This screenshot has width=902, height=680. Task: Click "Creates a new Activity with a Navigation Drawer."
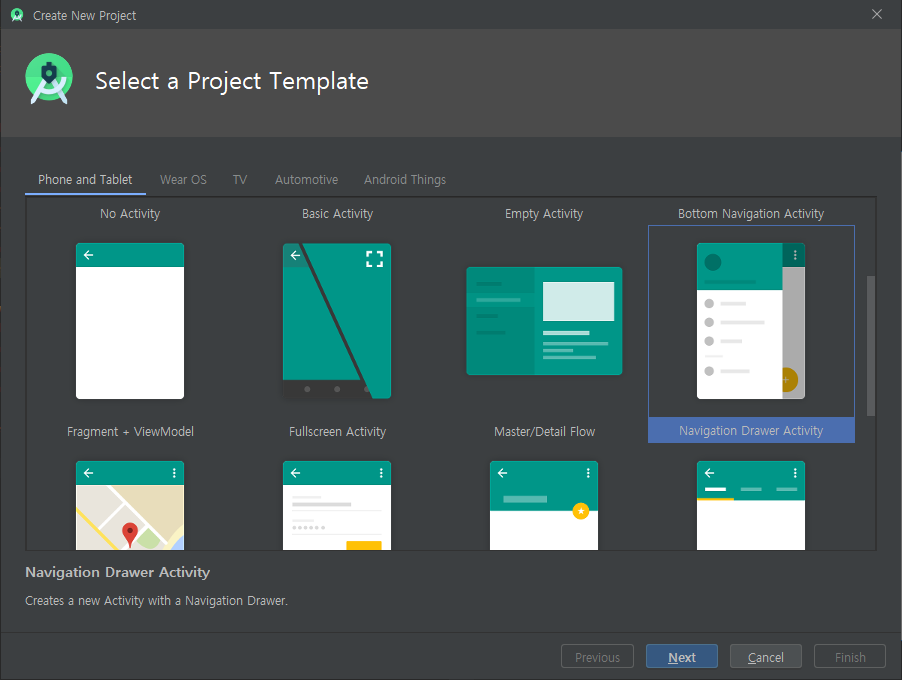pyautogui.click(x=156, y=601)
